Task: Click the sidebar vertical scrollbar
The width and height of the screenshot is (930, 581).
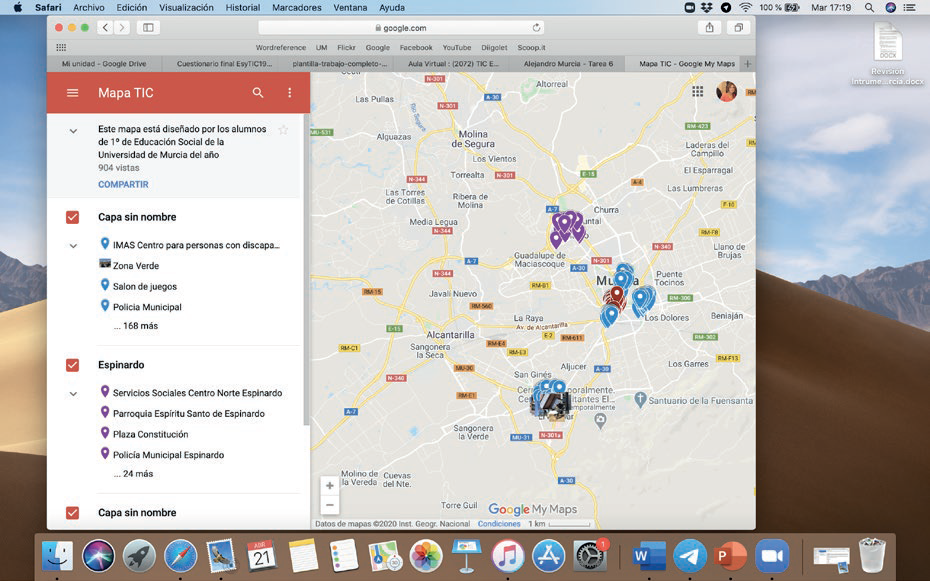Action: [306, 270]
